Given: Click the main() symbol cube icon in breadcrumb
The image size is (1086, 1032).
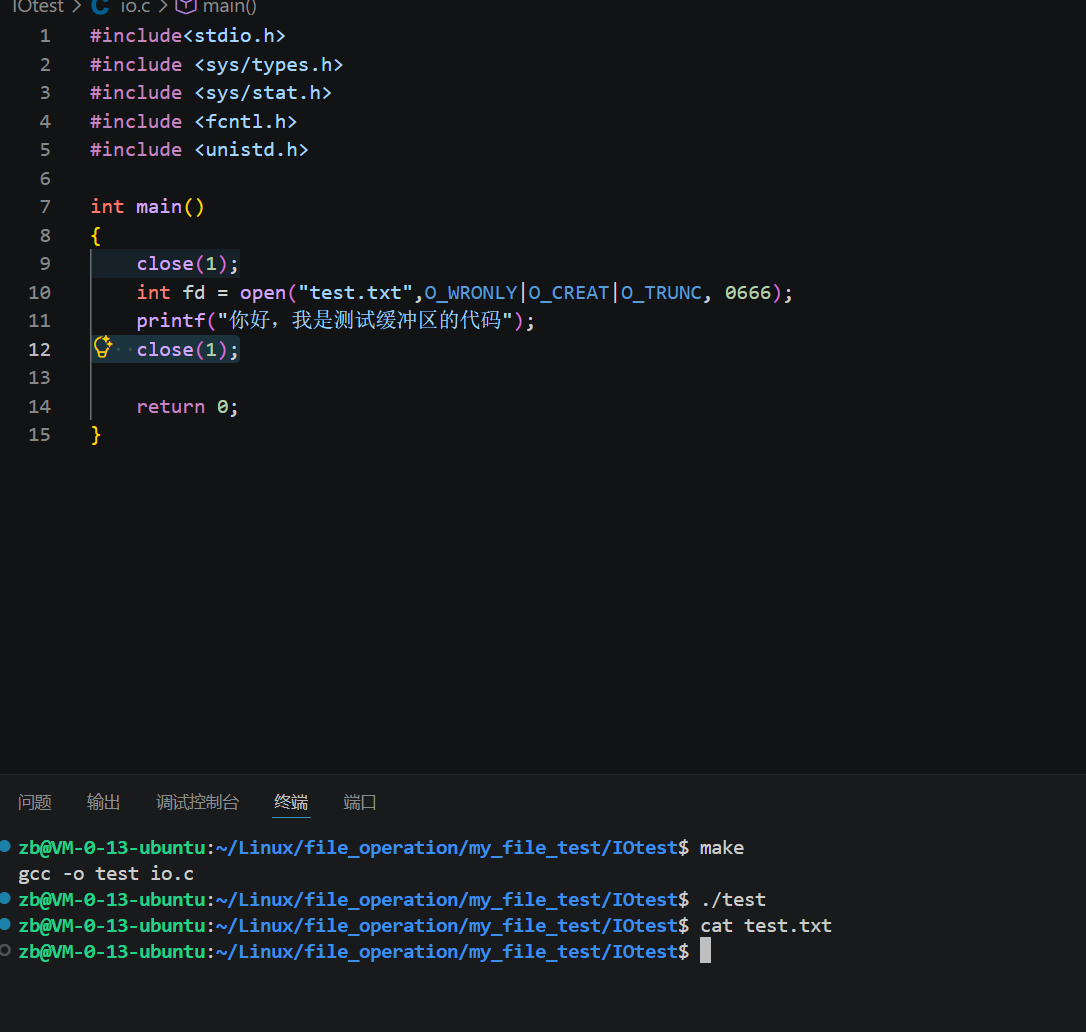Looking at the screenshot, I should pyautogui.click(x=186, y=7).
